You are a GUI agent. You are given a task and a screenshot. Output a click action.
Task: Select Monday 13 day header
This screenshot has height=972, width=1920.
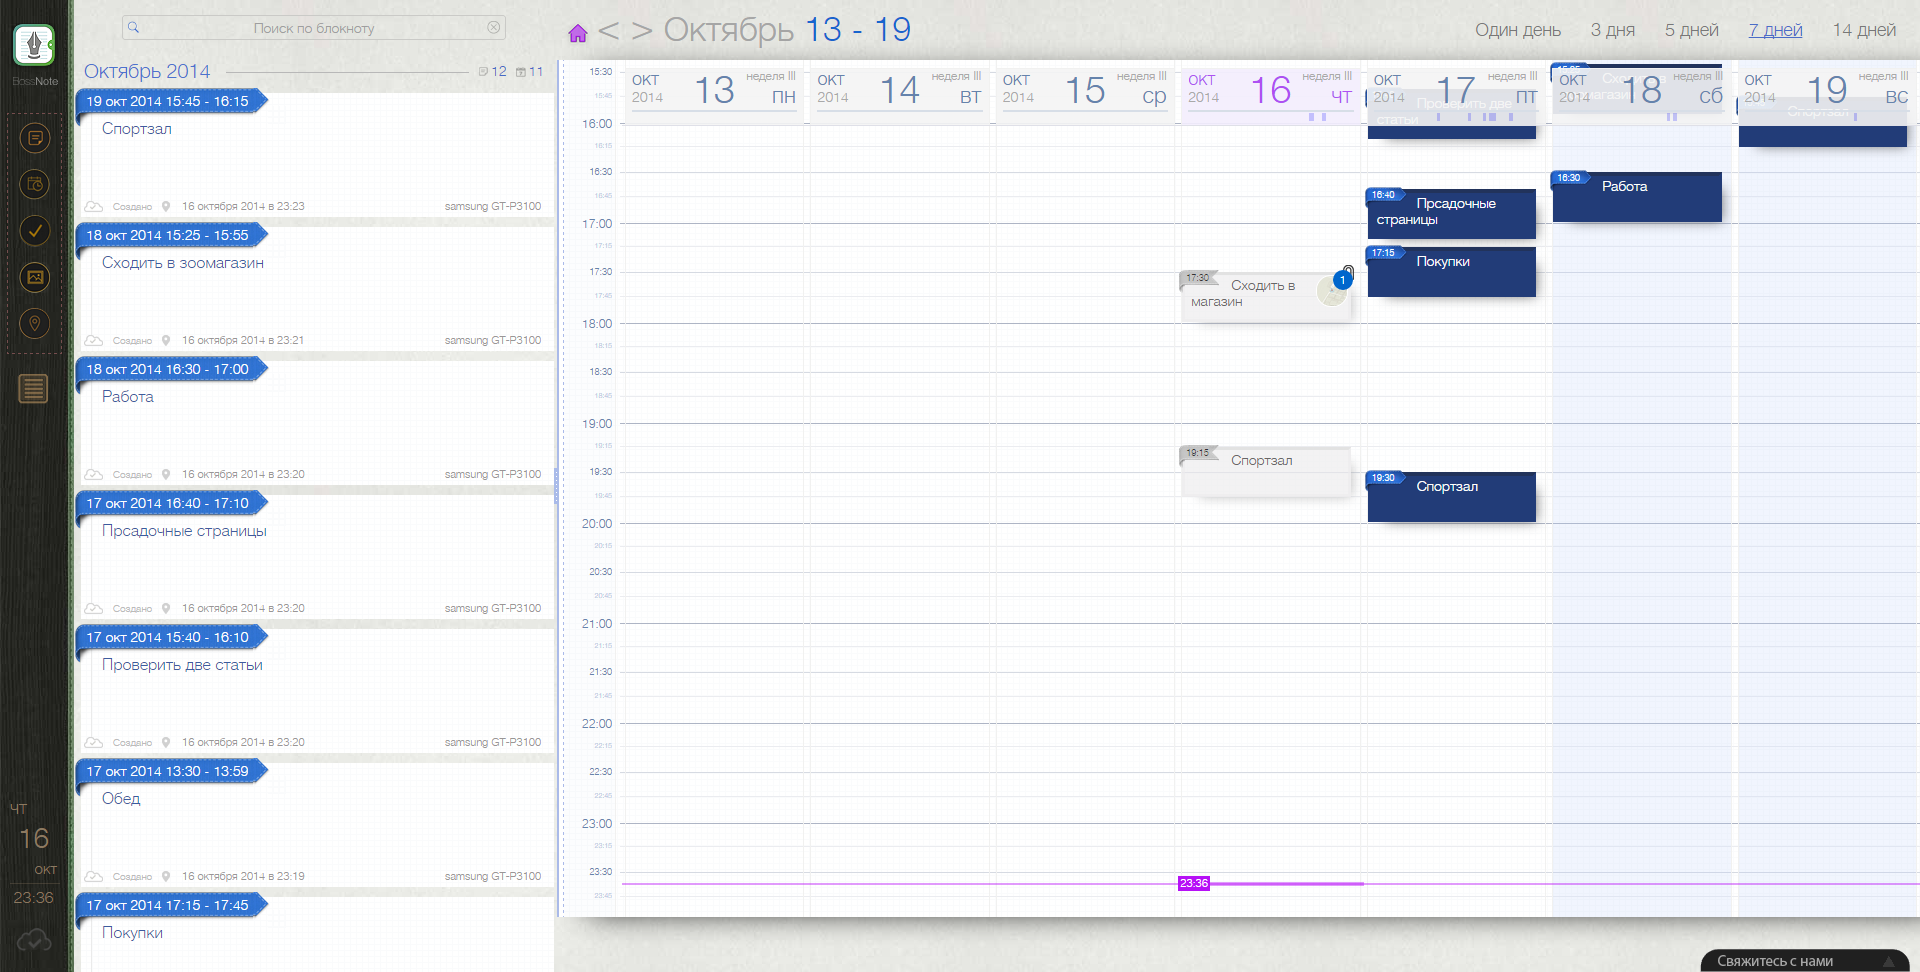tap(713, 90)
